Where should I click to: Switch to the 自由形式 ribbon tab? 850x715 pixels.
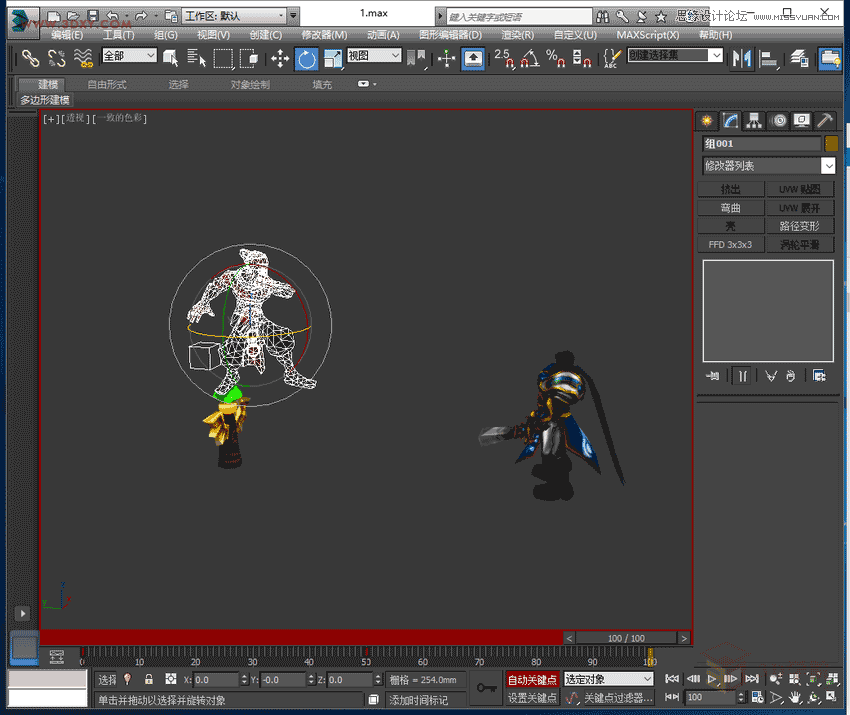pos(107,85)
